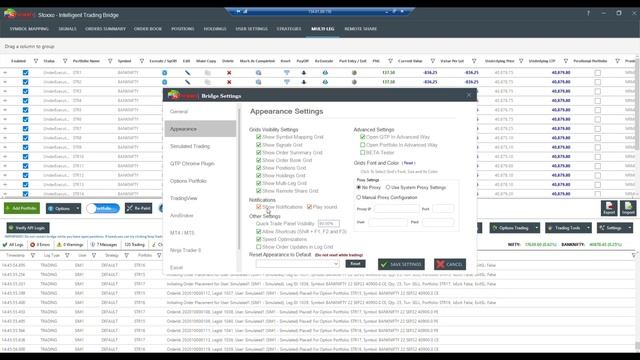This screenshot has width=640, height=360.
Task: Open filter on Timestamp log column header
Action: 33,256
